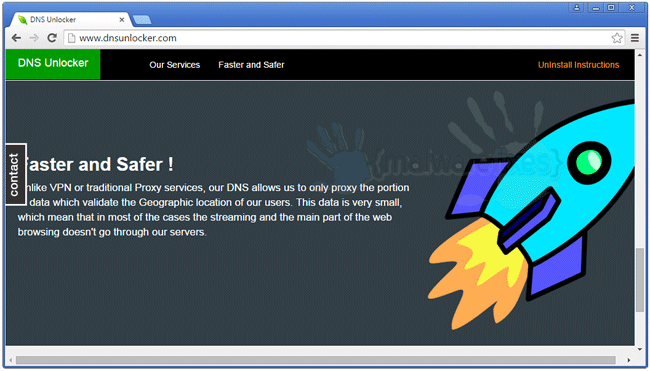Click the horizontal scrollbar thumb
This screenshot has width=650, height=371.
click(315, 360)
